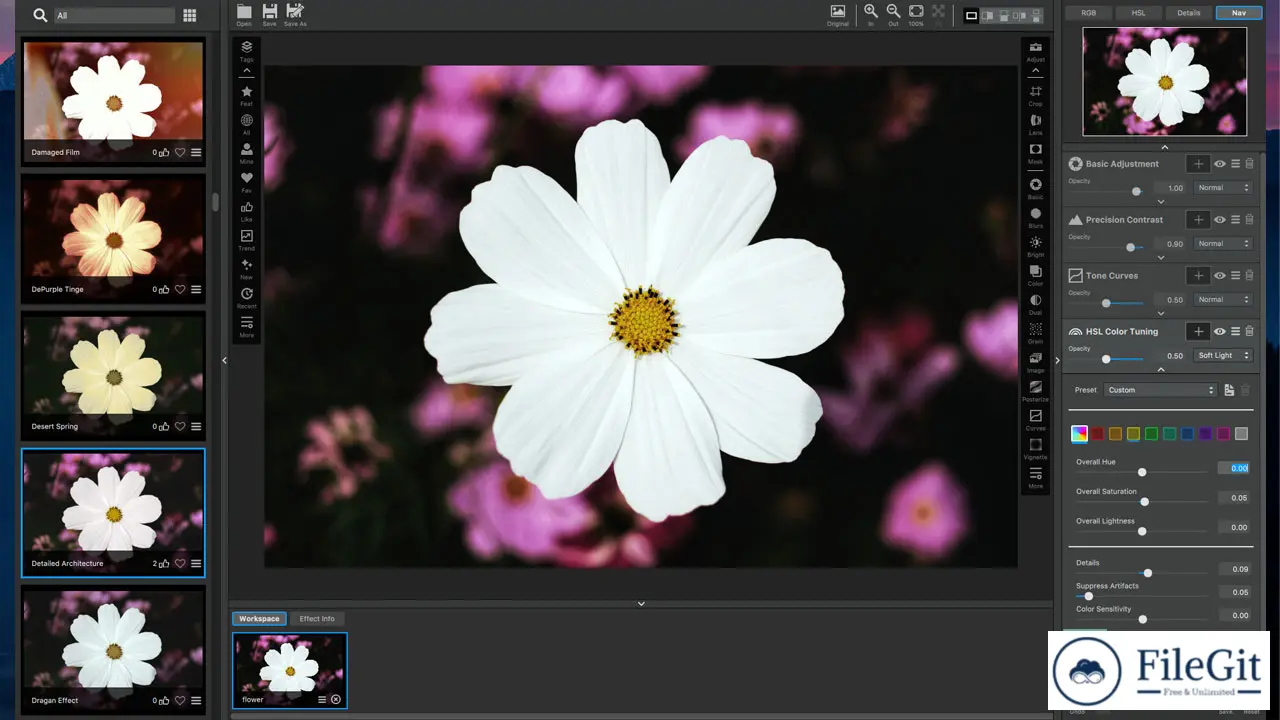The width and height of the screenshot is (1280, 720).
Task: Expand Precision Contrast settings chevron
Action: coord(1161,258)
